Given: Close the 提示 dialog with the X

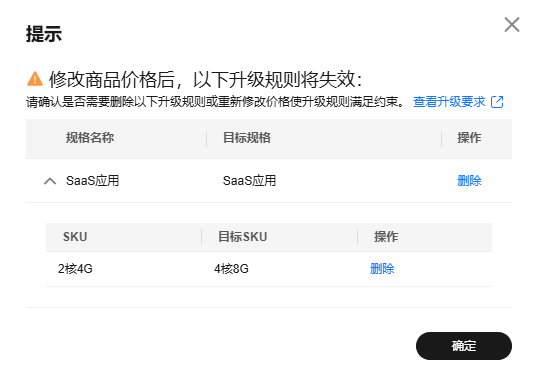Looking at the screenshot, I should pos(512,25).
